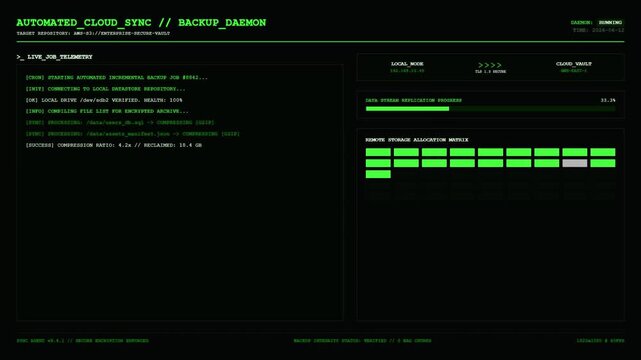Click the TLS 1.3 secure label

pyautogui.click(x=490, y=72)
